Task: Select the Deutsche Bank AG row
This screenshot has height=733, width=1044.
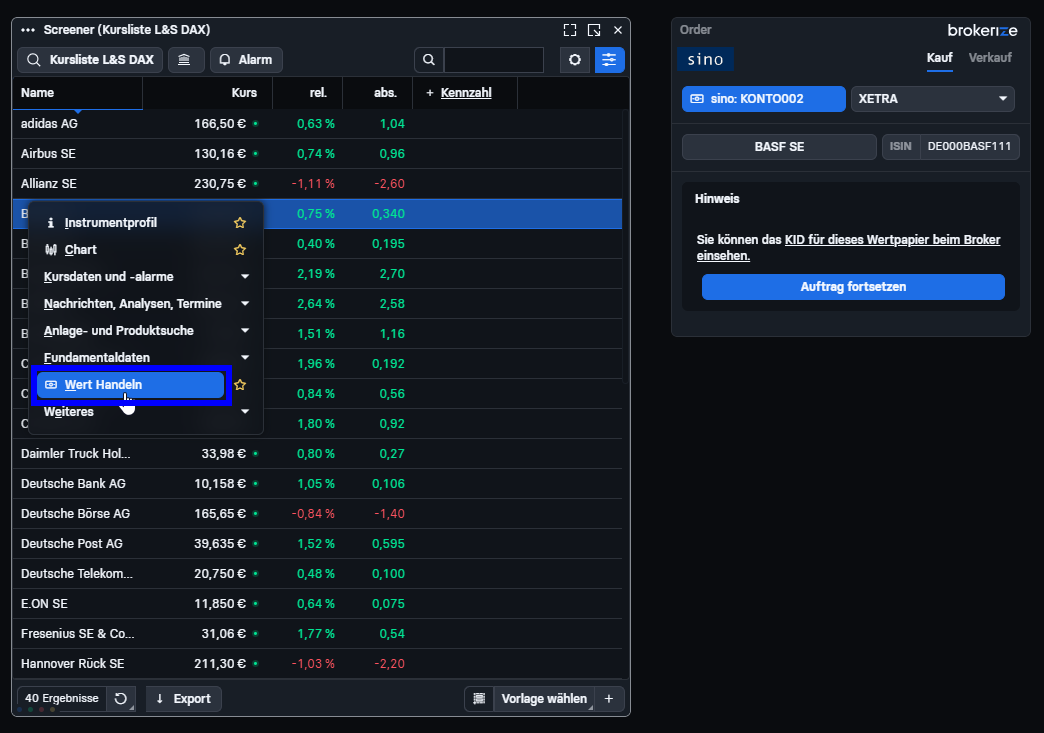Action: pyautogui.click(x=317, y=484)
